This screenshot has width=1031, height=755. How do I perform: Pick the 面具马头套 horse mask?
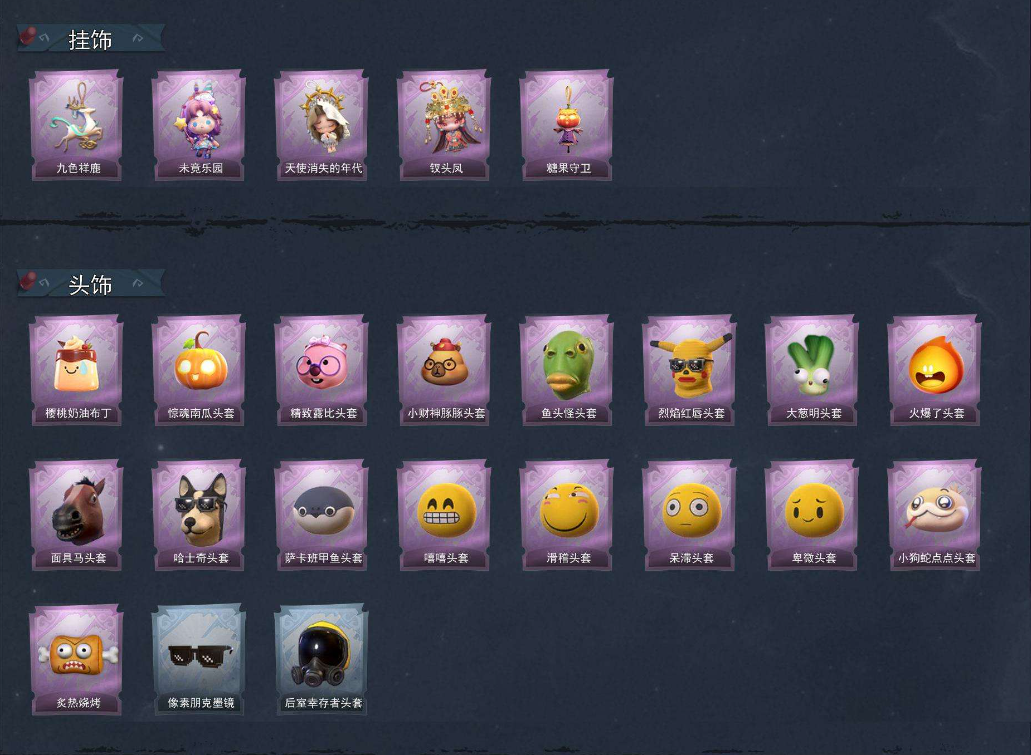coord(77,515)
